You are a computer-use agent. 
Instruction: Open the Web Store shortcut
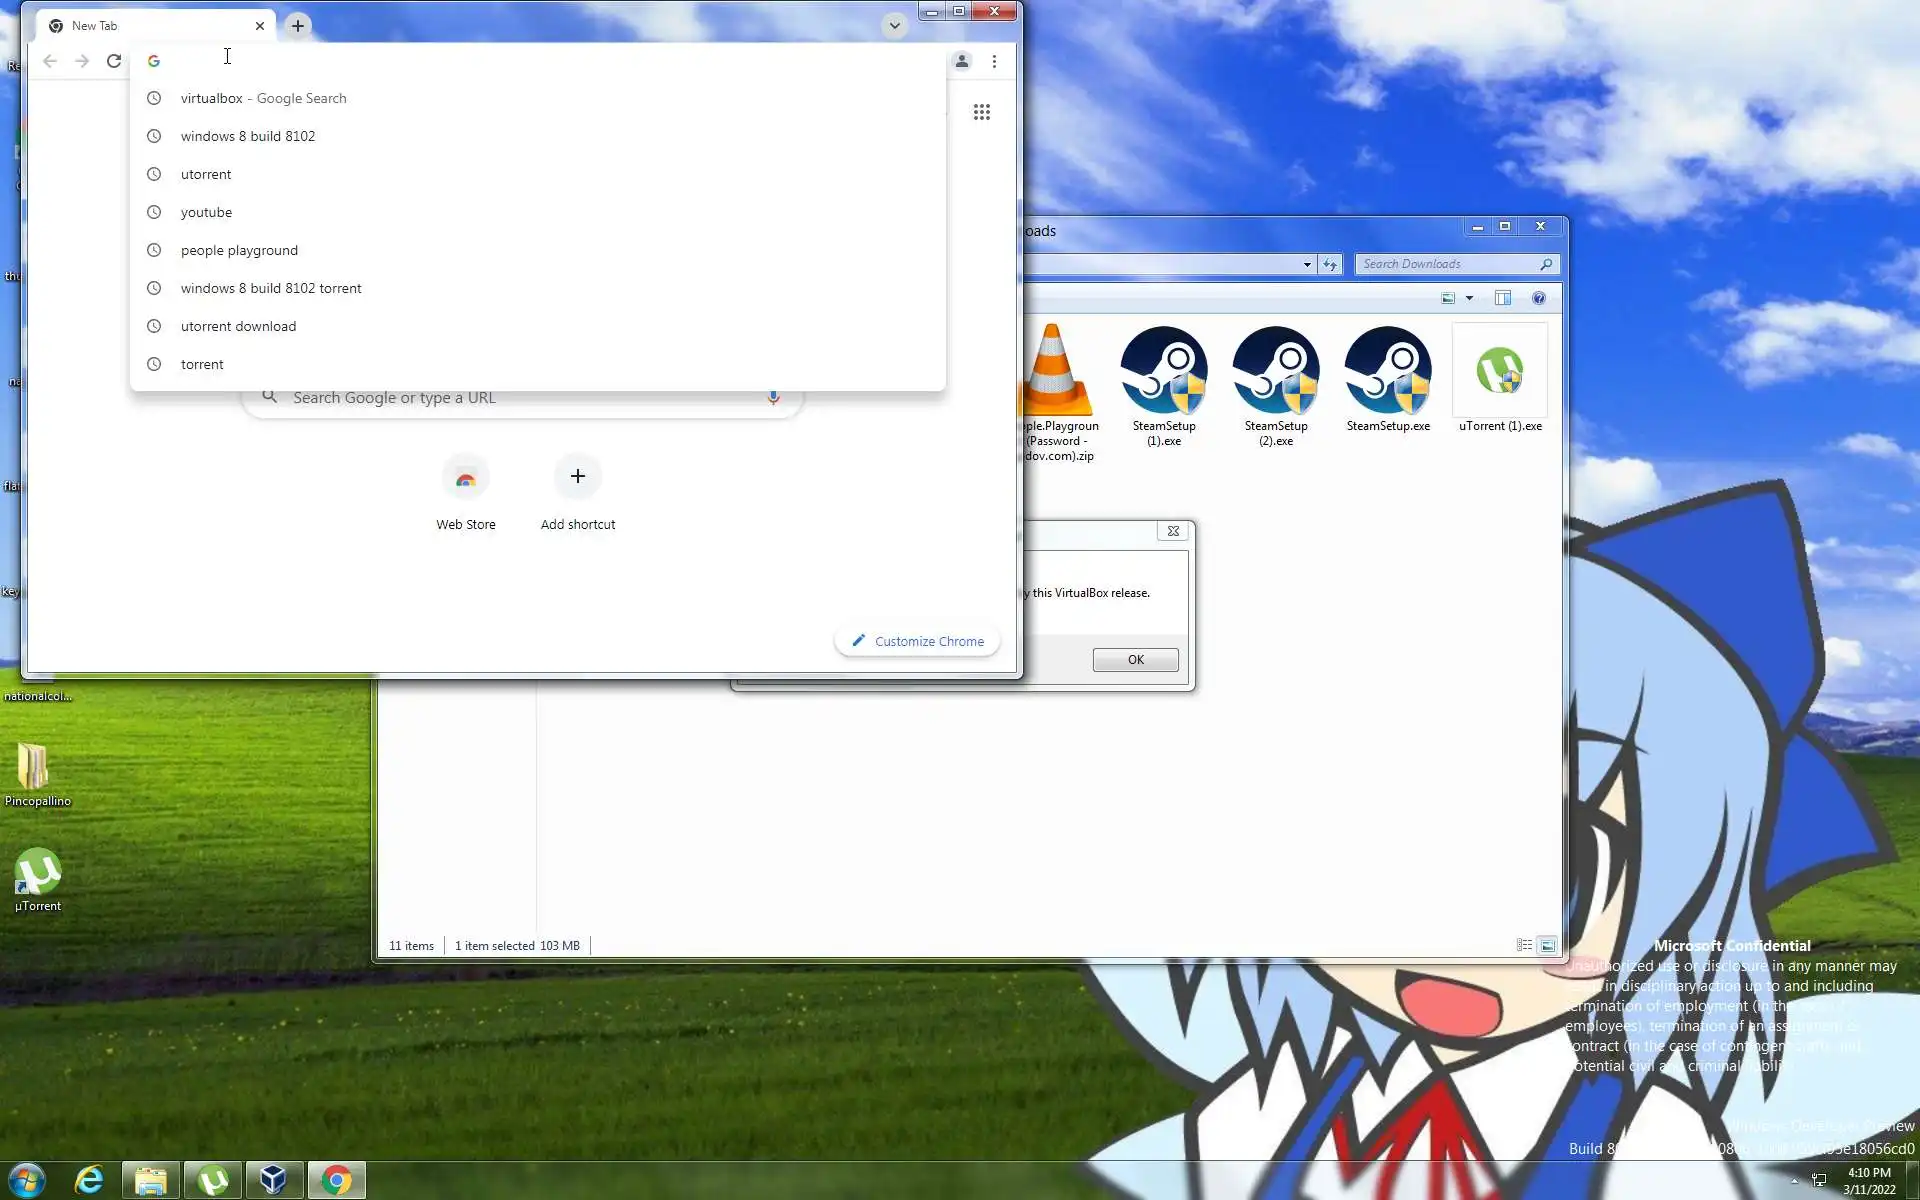click(x=465, y=480)
